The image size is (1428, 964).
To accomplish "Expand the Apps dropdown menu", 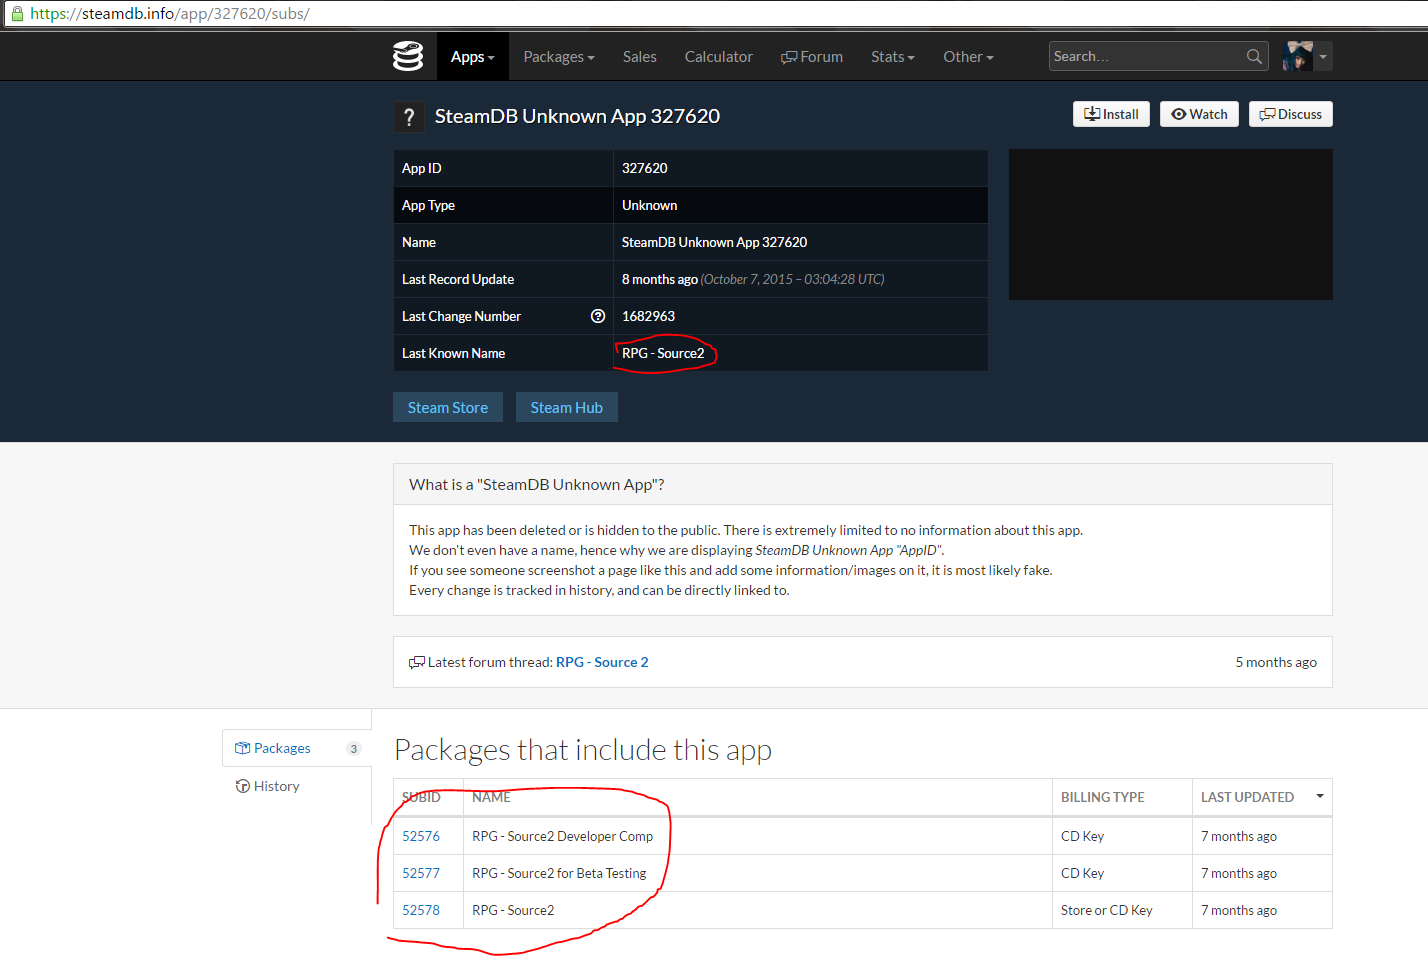I will tap(472, 57).
